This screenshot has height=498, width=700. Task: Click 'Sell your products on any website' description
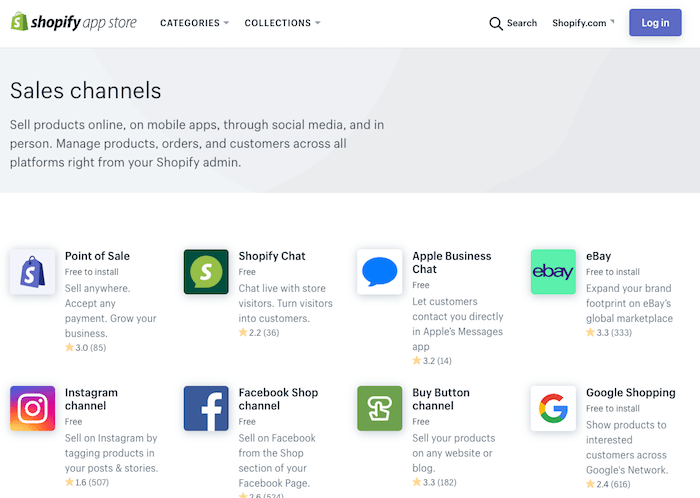coord(454,453)
